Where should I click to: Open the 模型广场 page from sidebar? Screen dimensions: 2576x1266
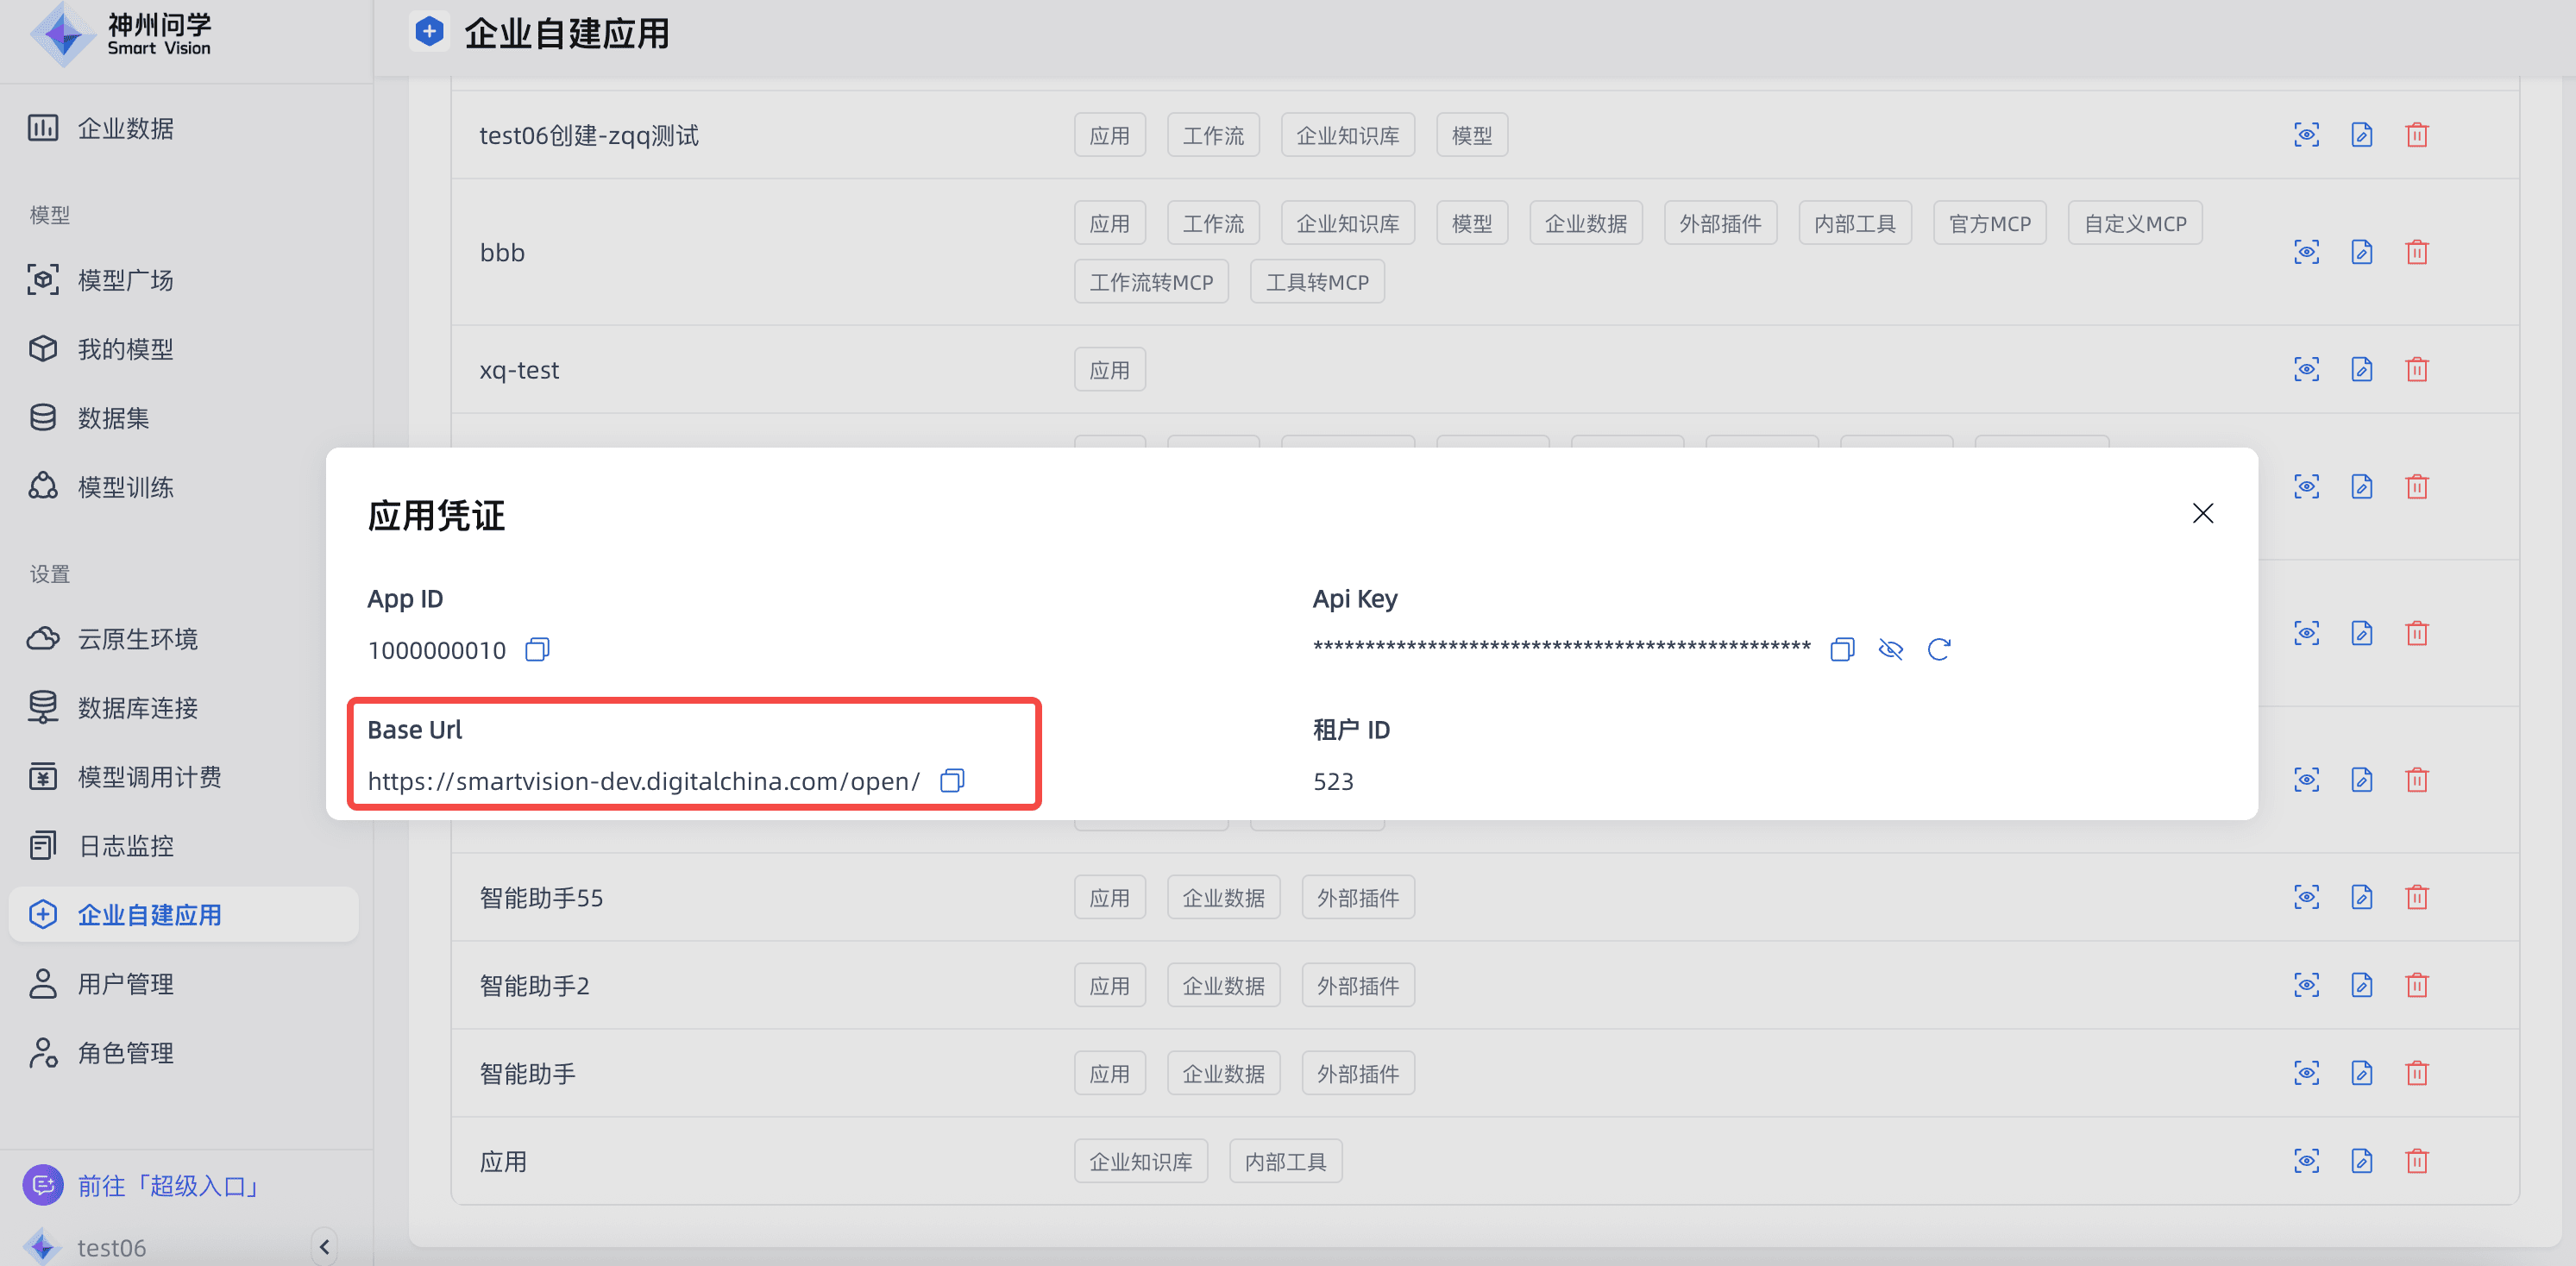(x=125, y=280)
